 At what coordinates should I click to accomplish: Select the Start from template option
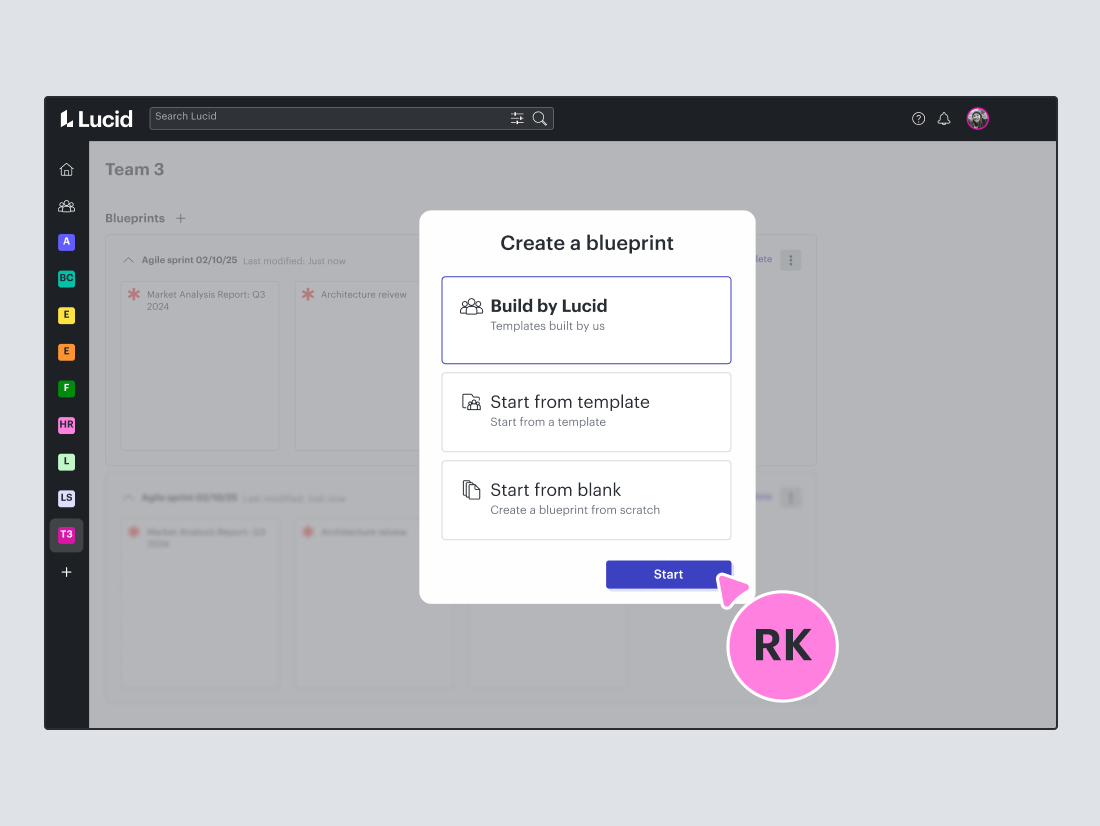click(x=586, y=412)
